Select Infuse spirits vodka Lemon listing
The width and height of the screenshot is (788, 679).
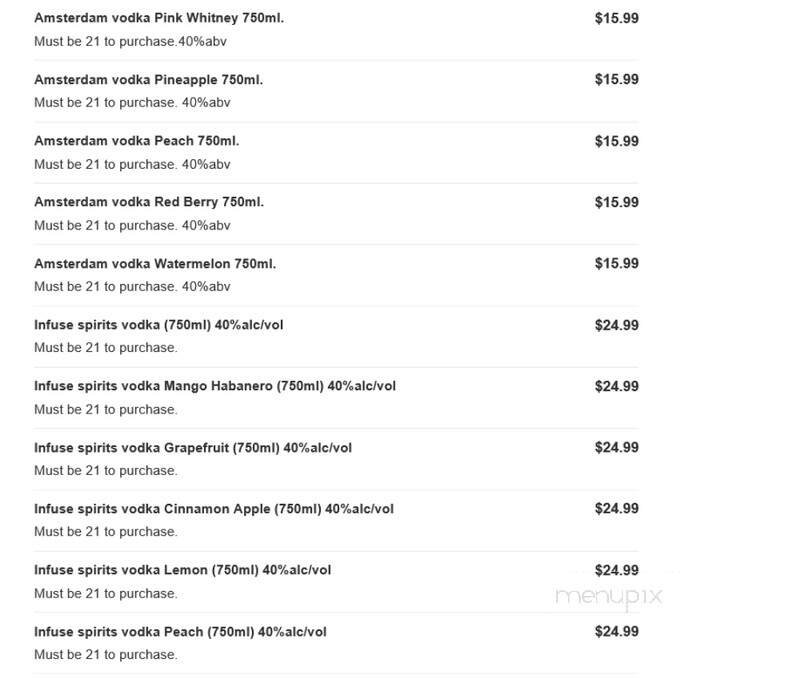(x=182, y=570)
